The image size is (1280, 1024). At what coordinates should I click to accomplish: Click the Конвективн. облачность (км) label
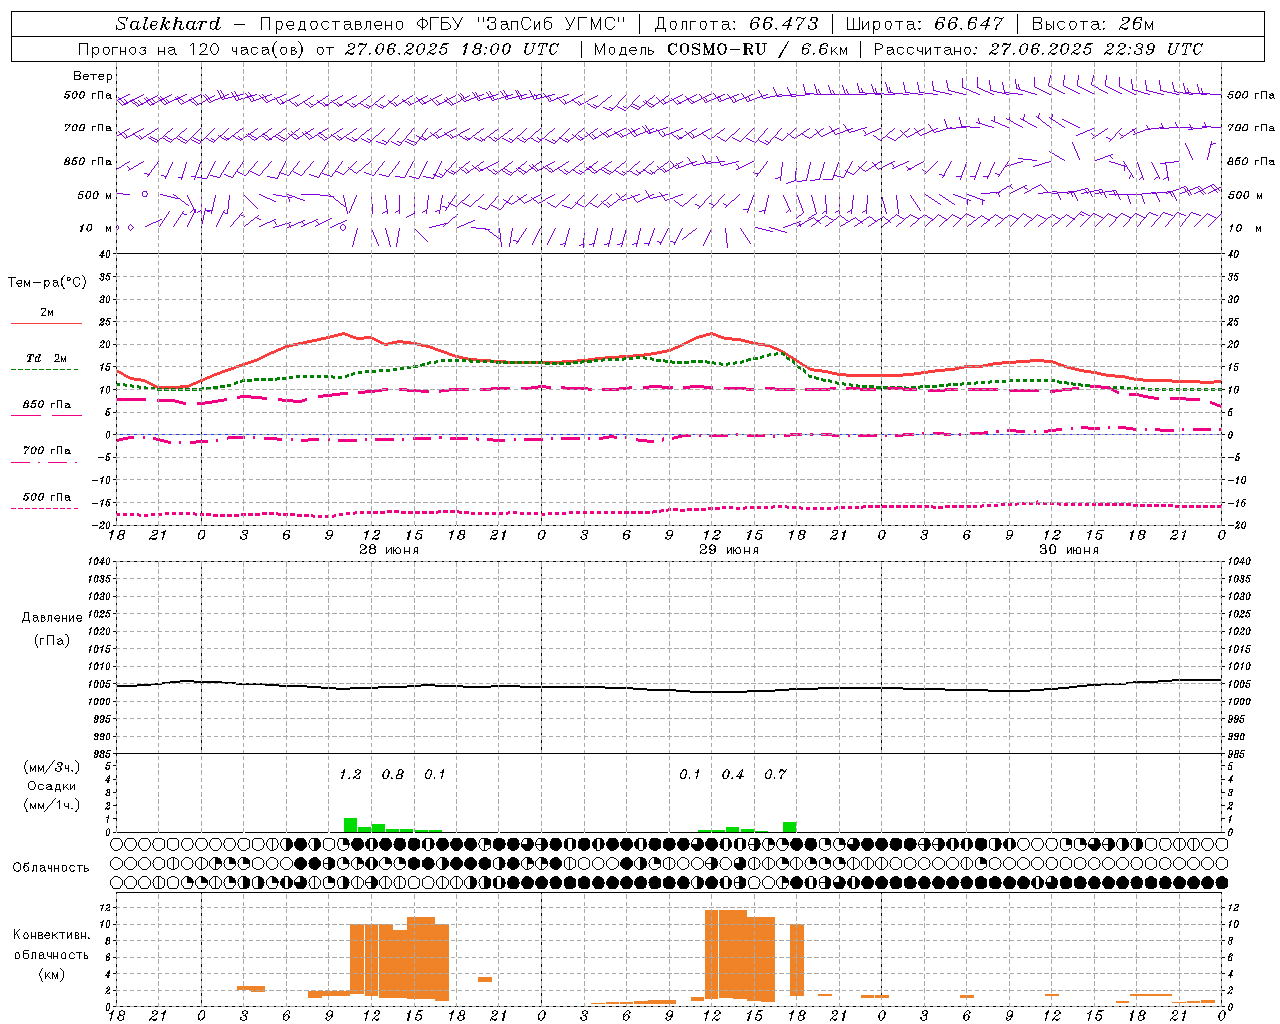(52, 954)
